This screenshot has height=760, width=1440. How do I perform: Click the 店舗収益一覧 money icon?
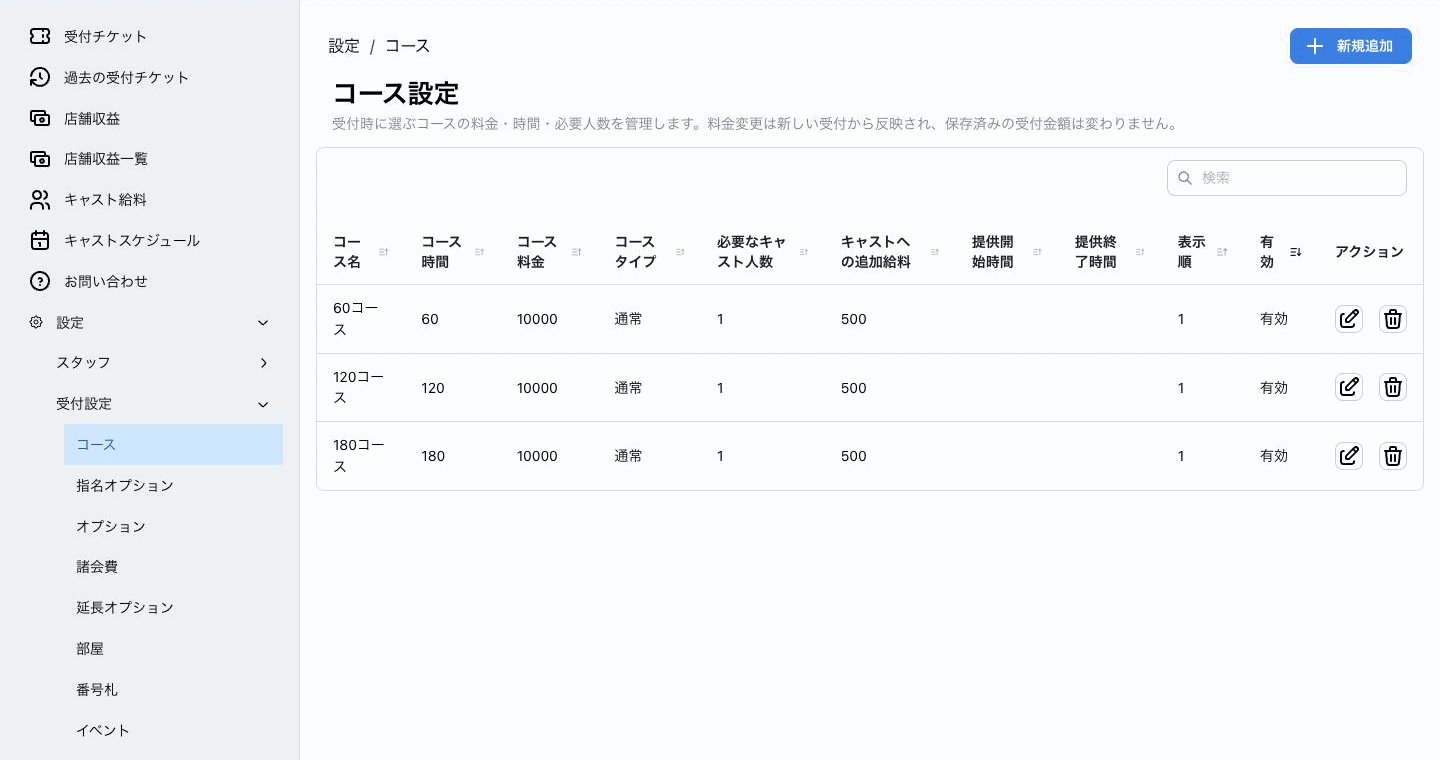pos(39,159)
